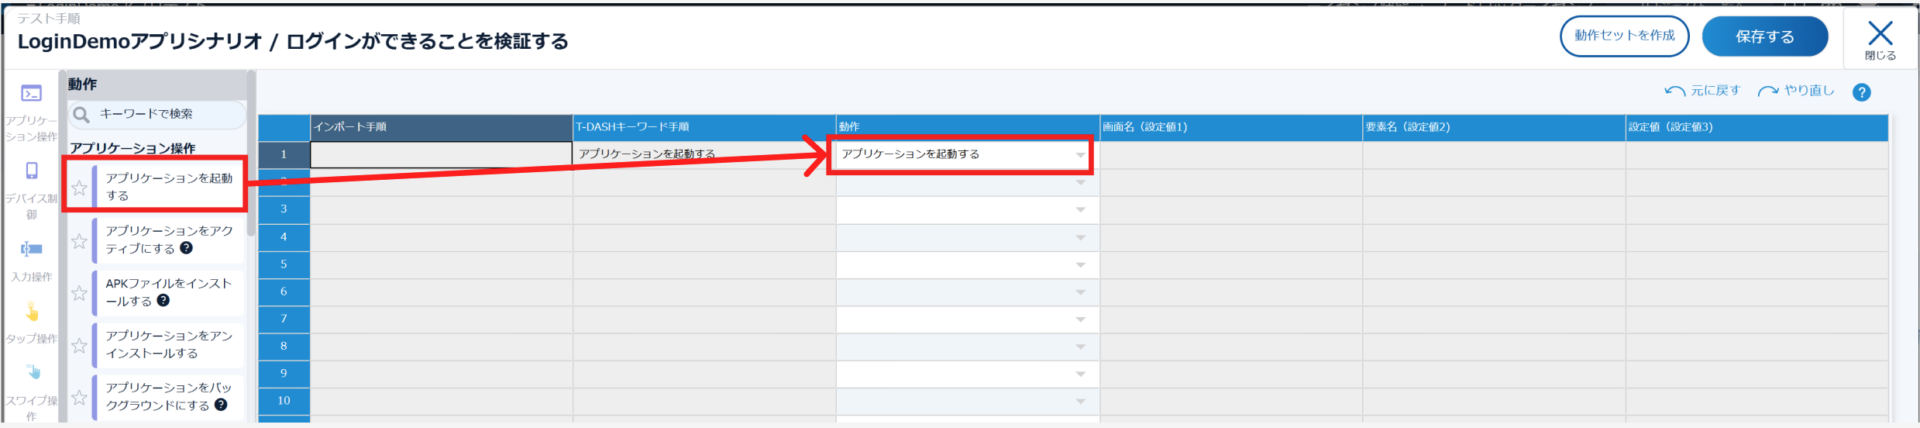
Task: Click the blue help question mark icon
Action: (x=1861, y=92)
